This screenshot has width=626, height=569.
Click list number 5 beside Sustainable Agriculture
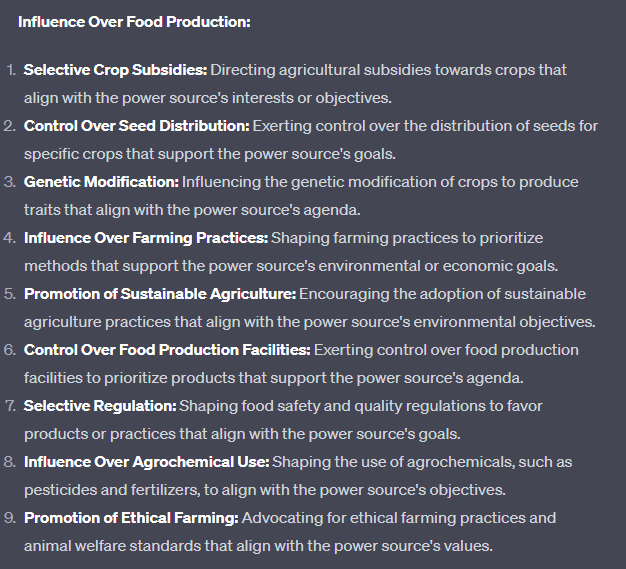click(10, 294)
